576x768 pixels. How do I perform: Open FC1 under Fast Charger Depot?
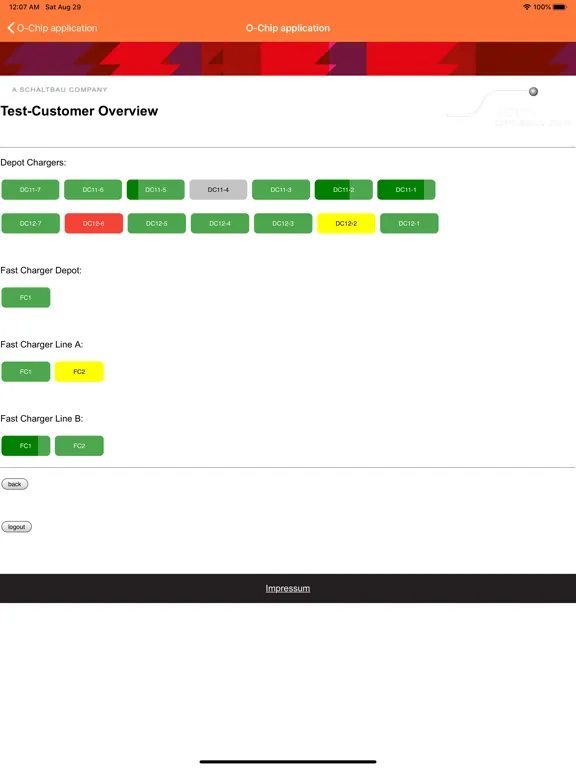[26, 297]
